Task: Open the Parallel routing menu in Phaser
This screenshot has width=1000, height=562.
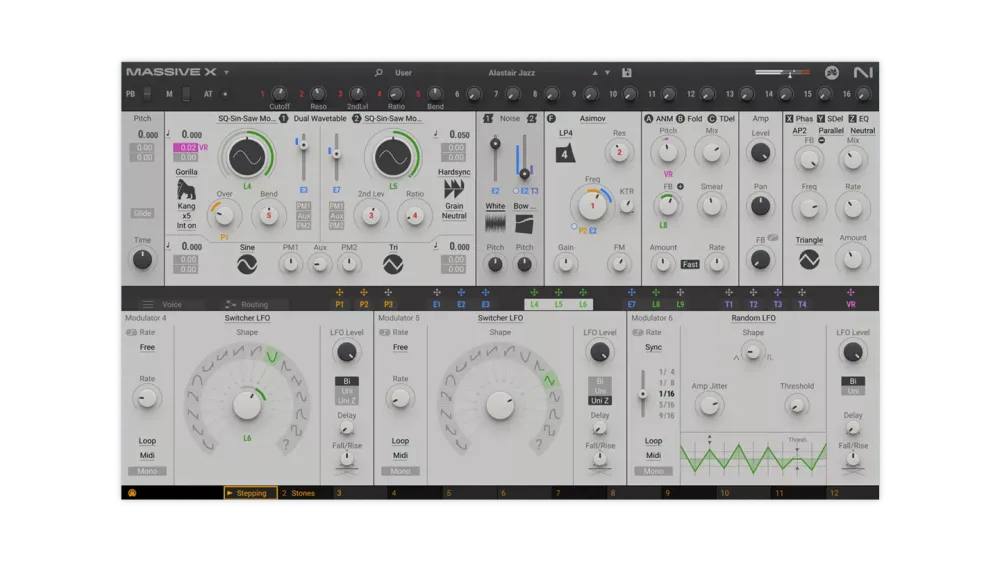Action: [x=830, y=131]
